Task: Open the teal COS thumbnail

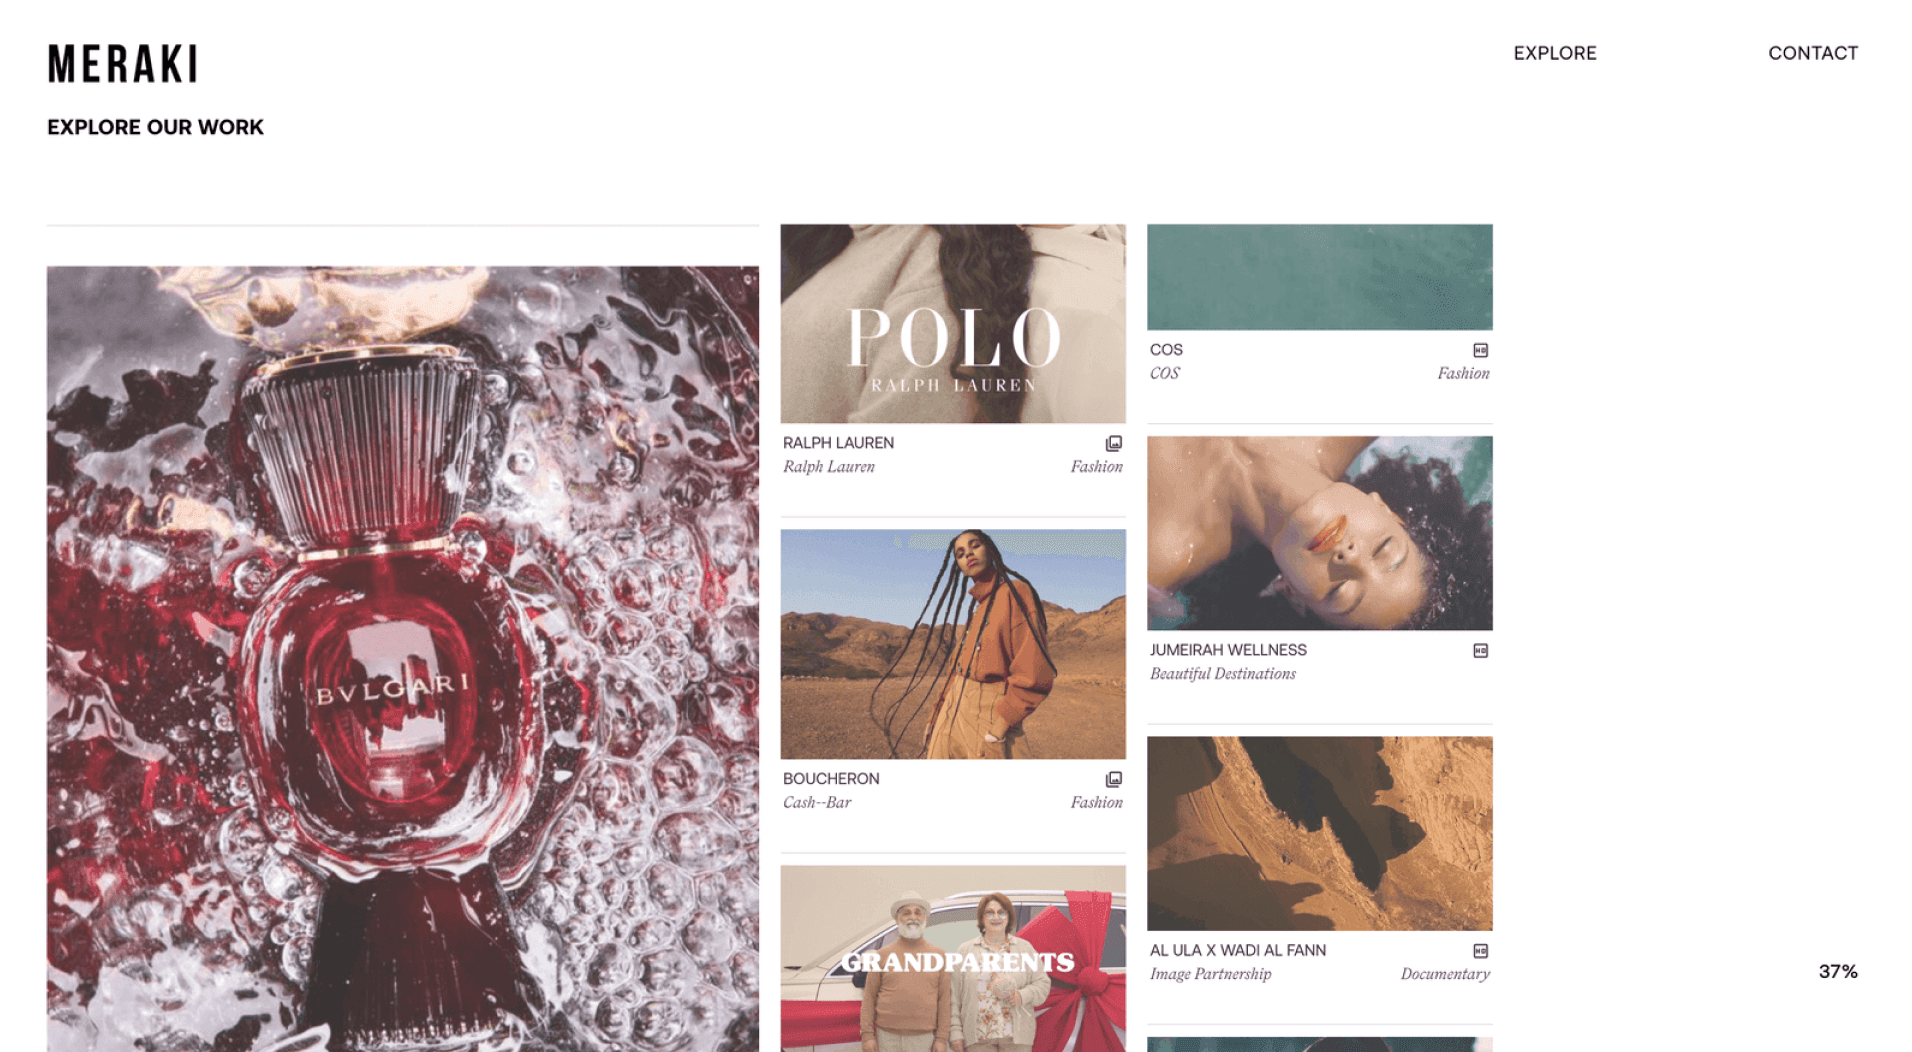Action: pyautogui.click(x=1319, y=277)
